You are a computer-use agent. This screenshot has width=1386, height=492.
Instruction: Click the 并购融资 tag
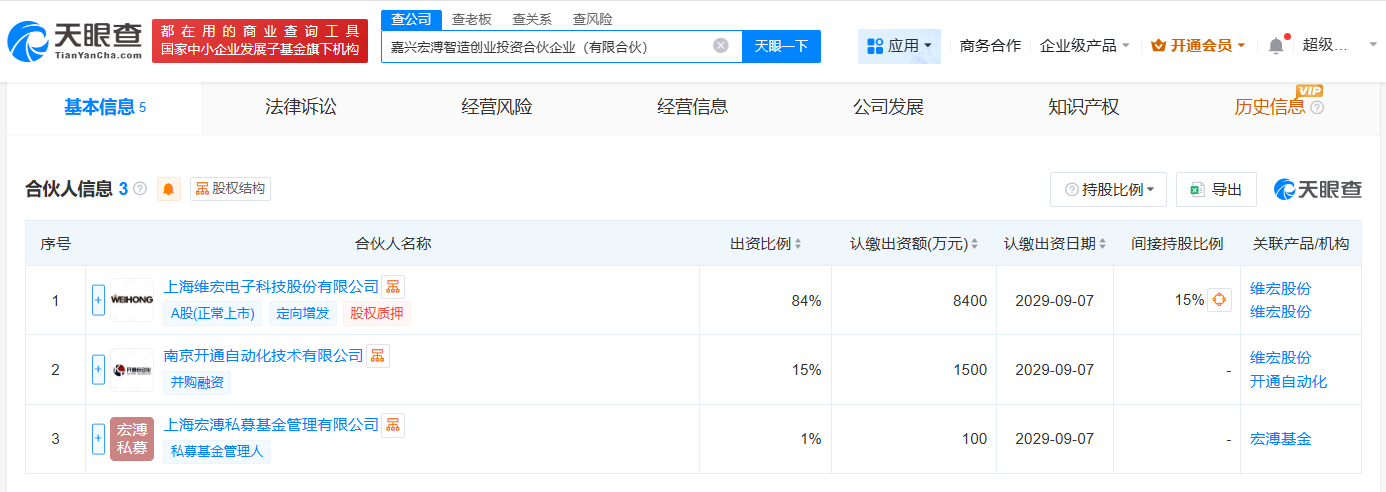click(x=197, y=382)
